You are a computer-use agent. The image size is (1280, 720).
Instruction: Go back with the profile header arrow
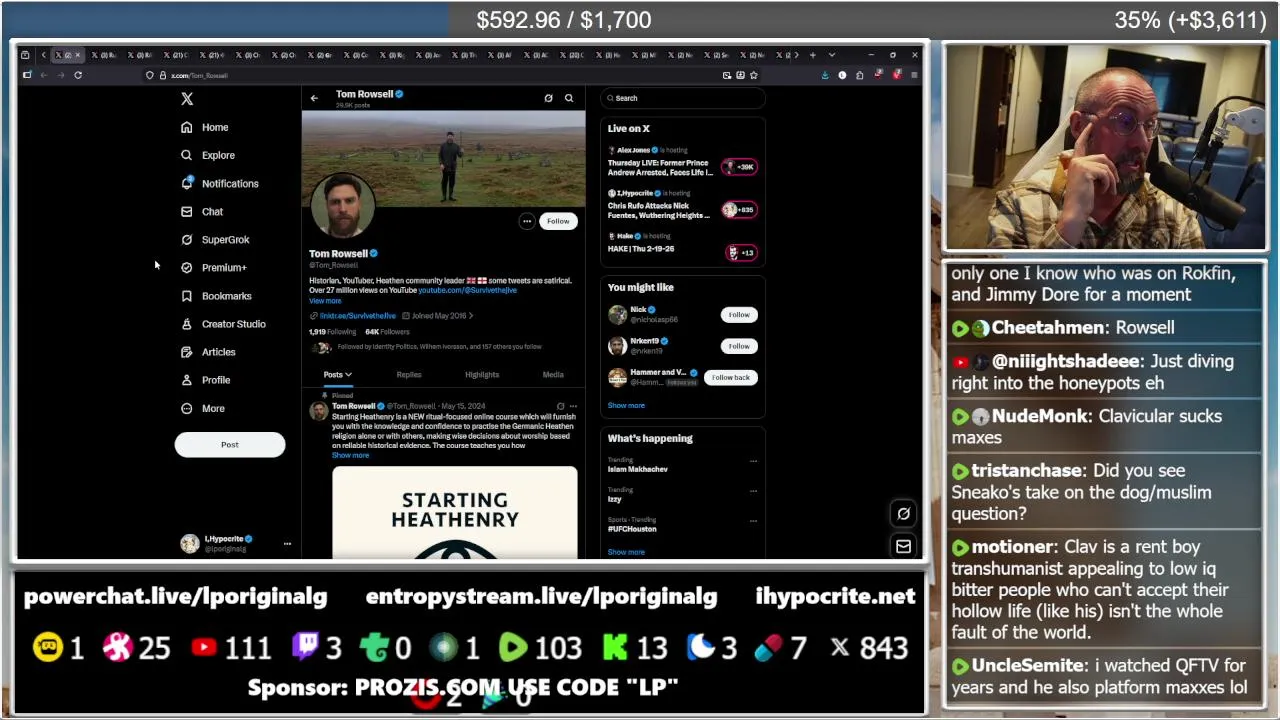pos(314,98)
